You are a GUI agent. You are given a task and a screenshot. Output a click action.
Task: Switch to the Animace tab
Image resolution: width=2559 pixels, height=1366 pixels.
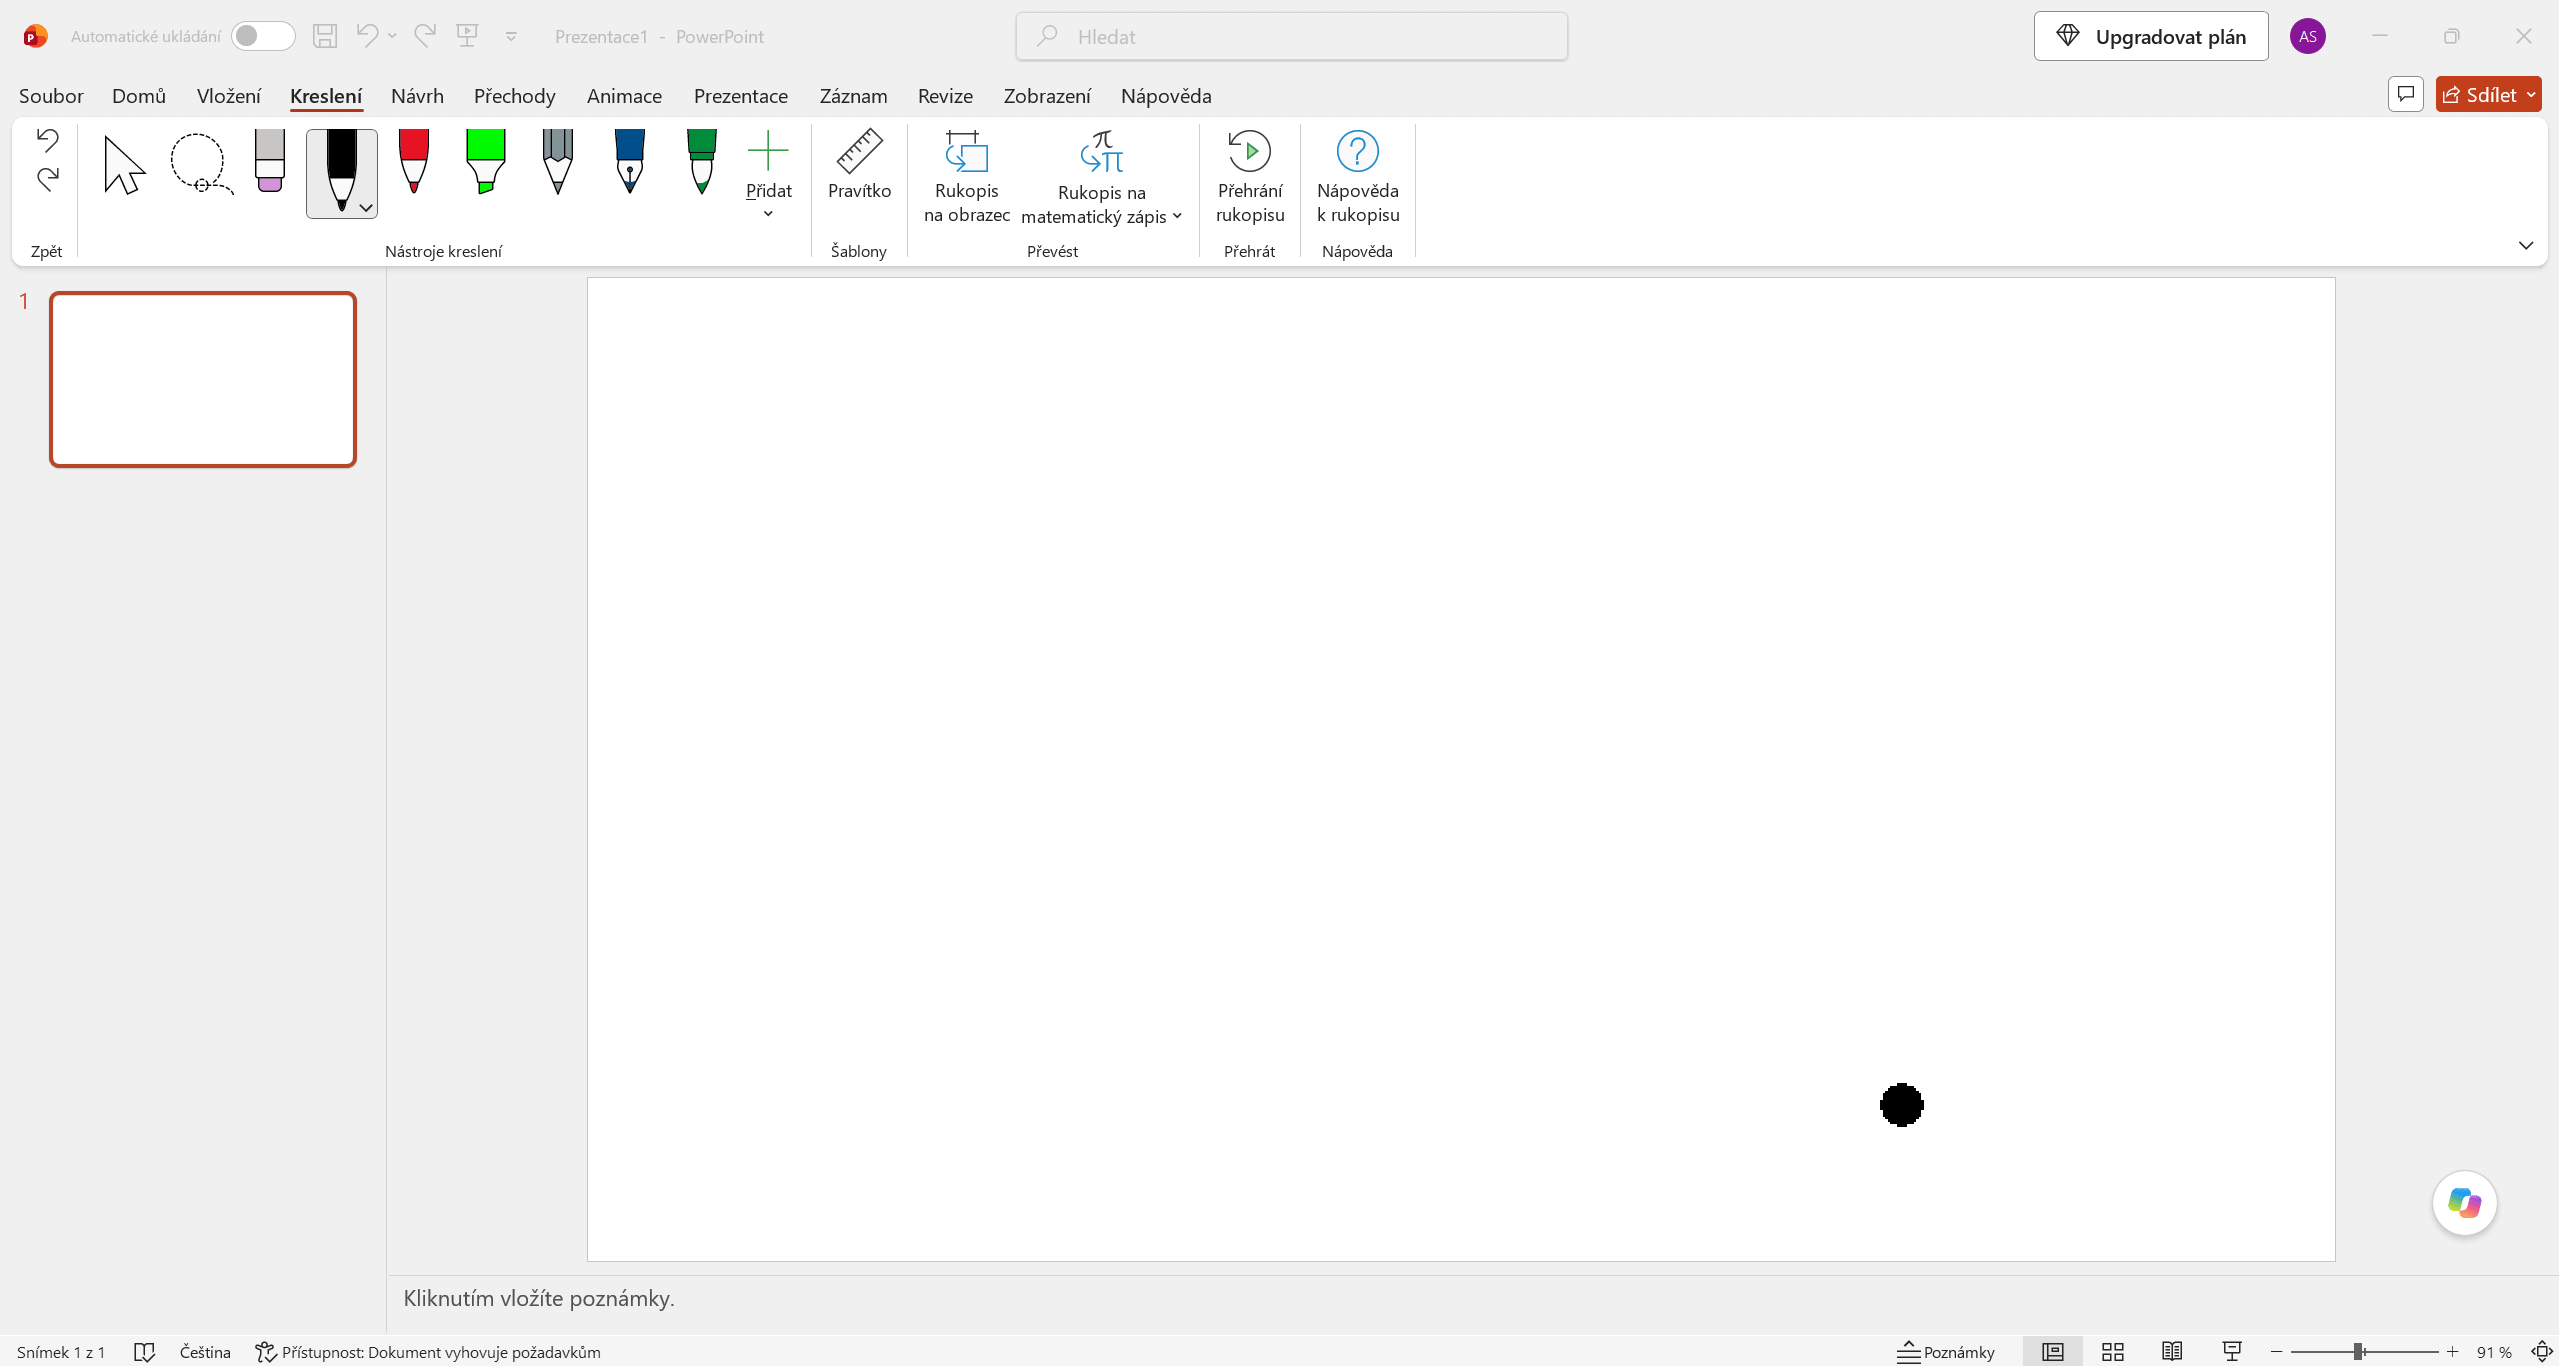point(624,96)
